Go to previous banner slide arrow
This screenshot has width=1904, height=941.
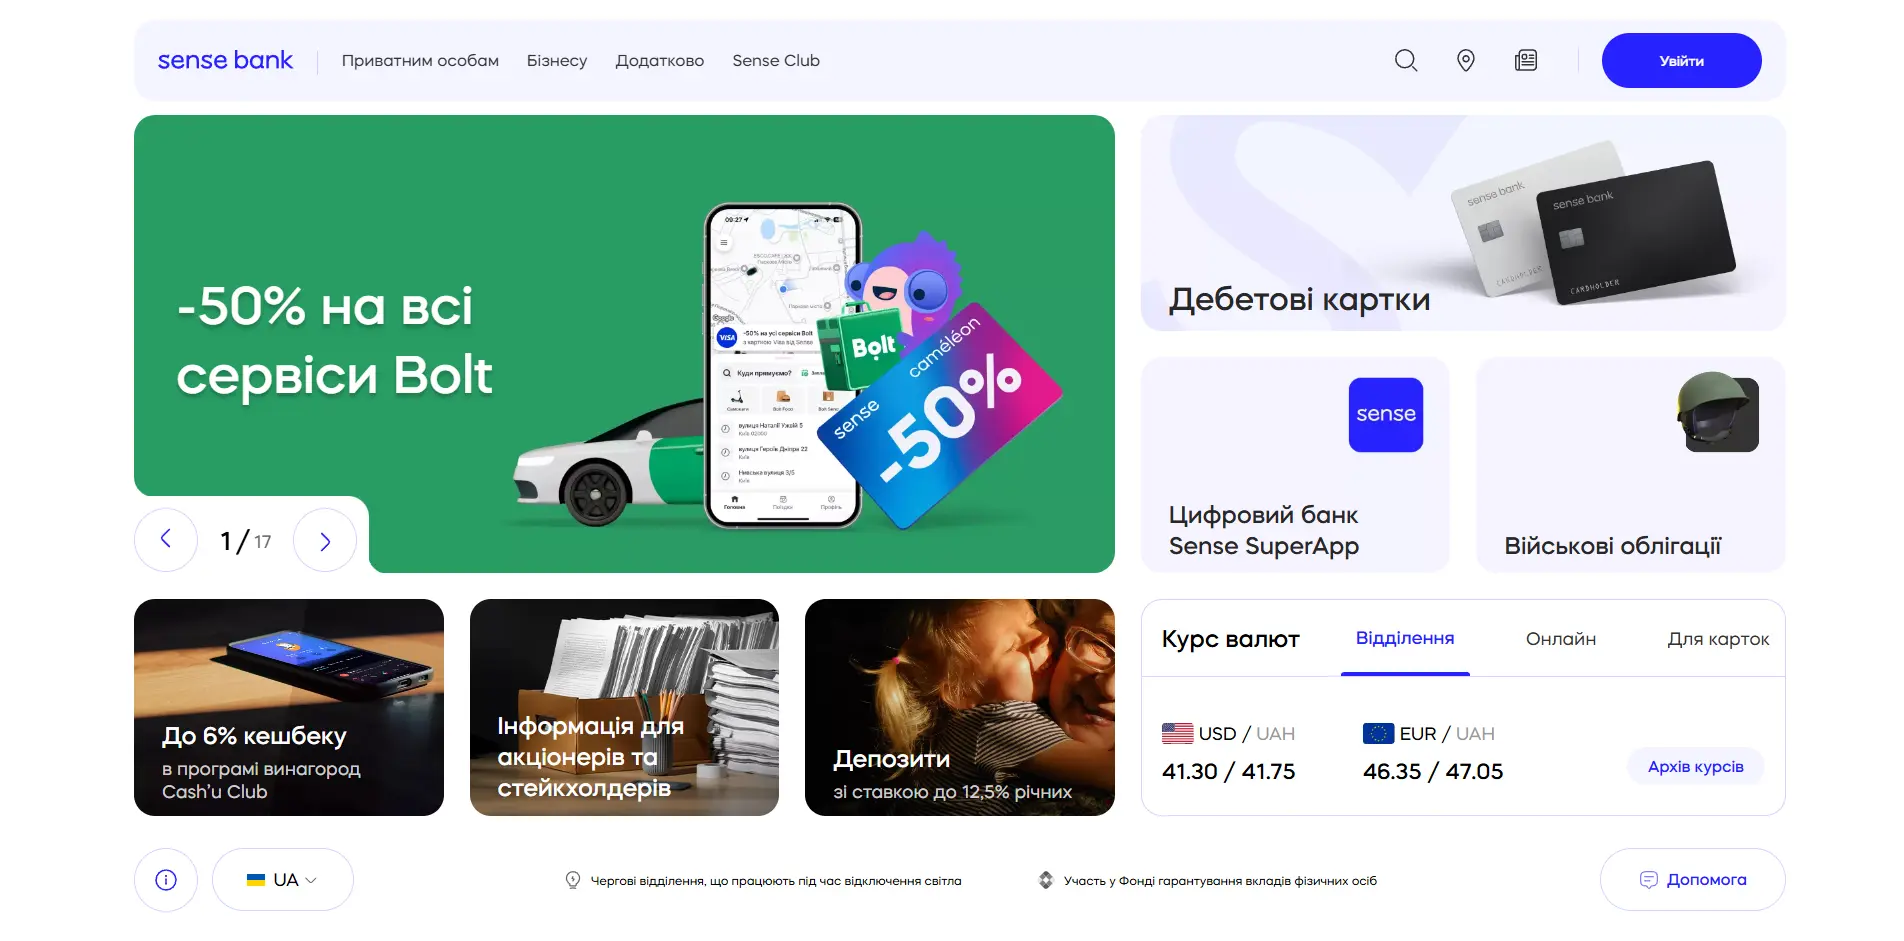click(166, 540)
